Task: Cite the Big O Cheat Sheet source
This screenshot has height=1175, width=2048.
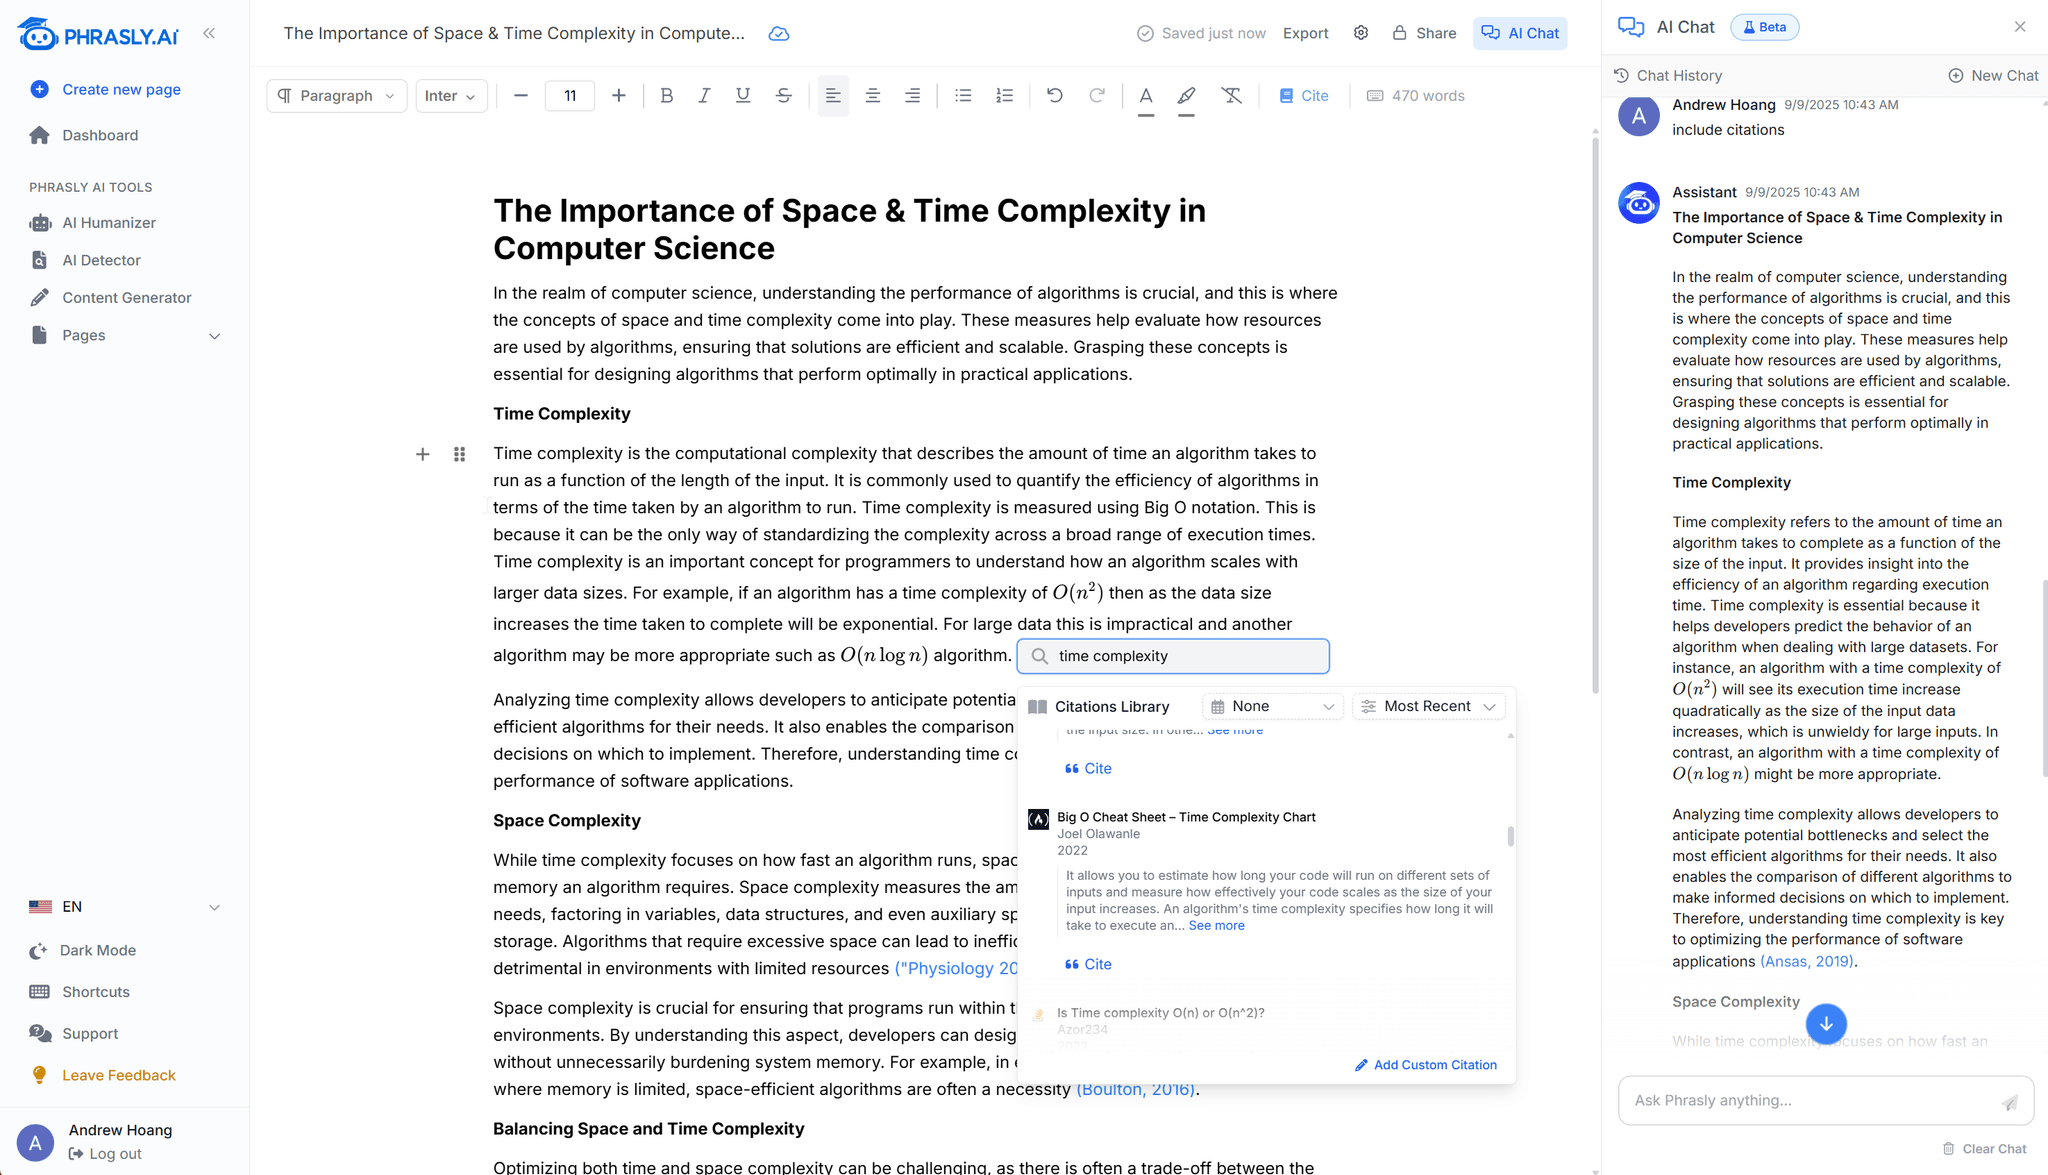Action: coord(1088,965)
